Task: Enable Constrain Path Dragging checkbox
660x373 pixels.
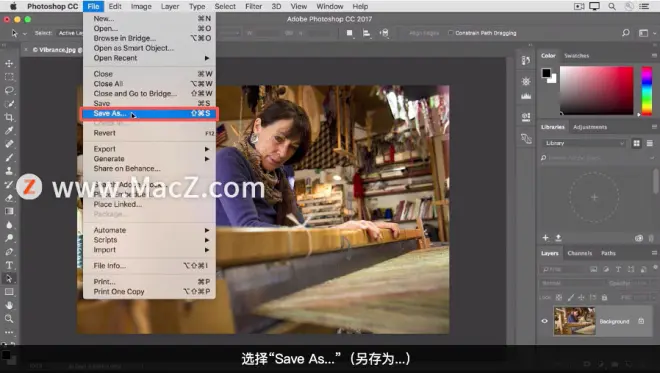Action: (450, 33)
